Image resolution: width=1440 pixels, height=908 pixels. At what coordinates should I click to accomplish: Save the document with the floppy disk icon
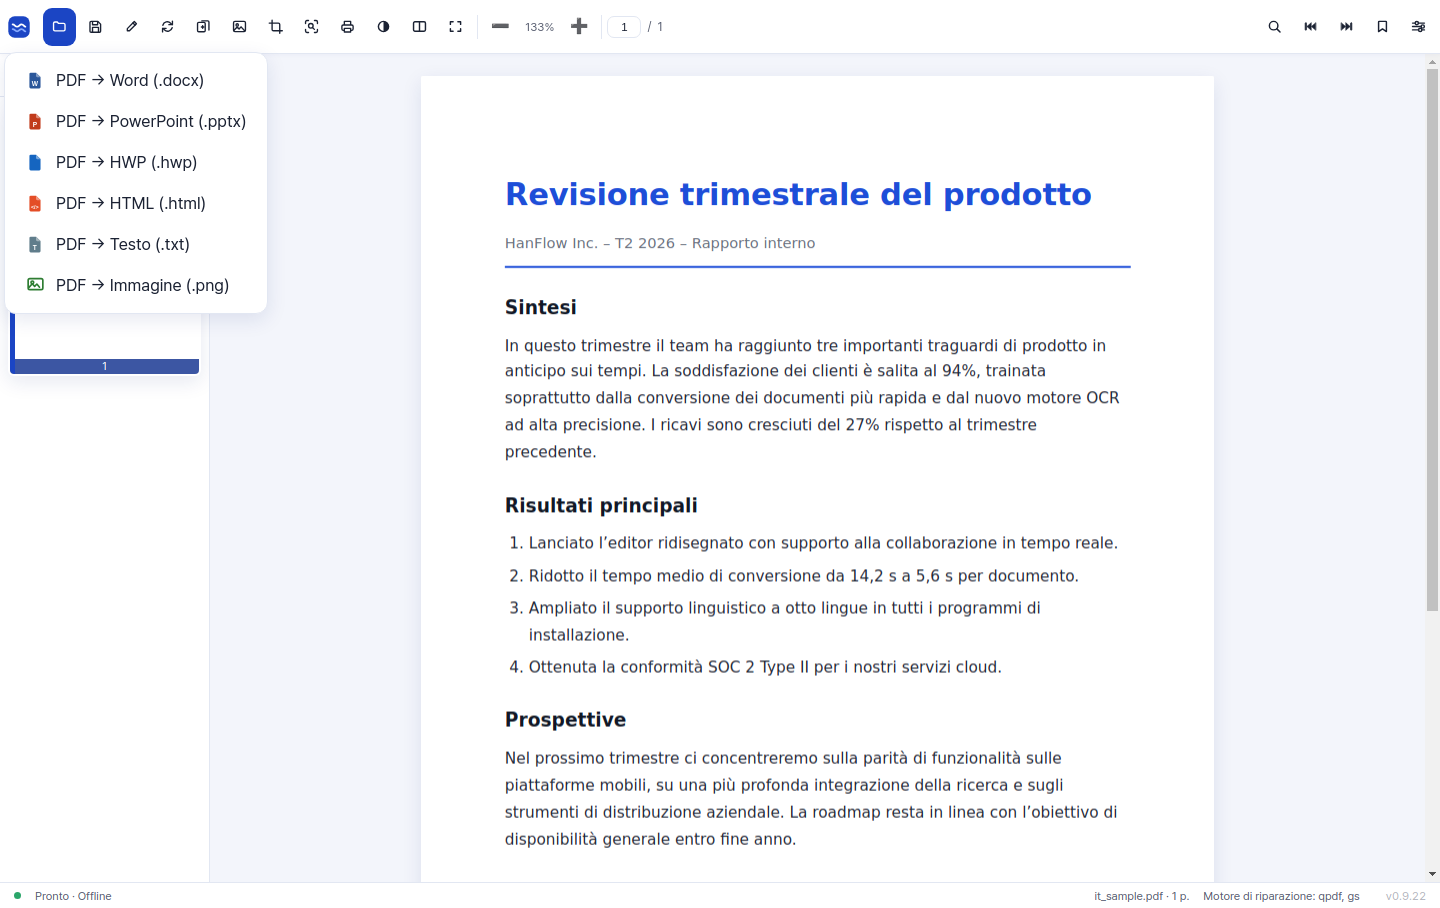[x=95, y=27]
